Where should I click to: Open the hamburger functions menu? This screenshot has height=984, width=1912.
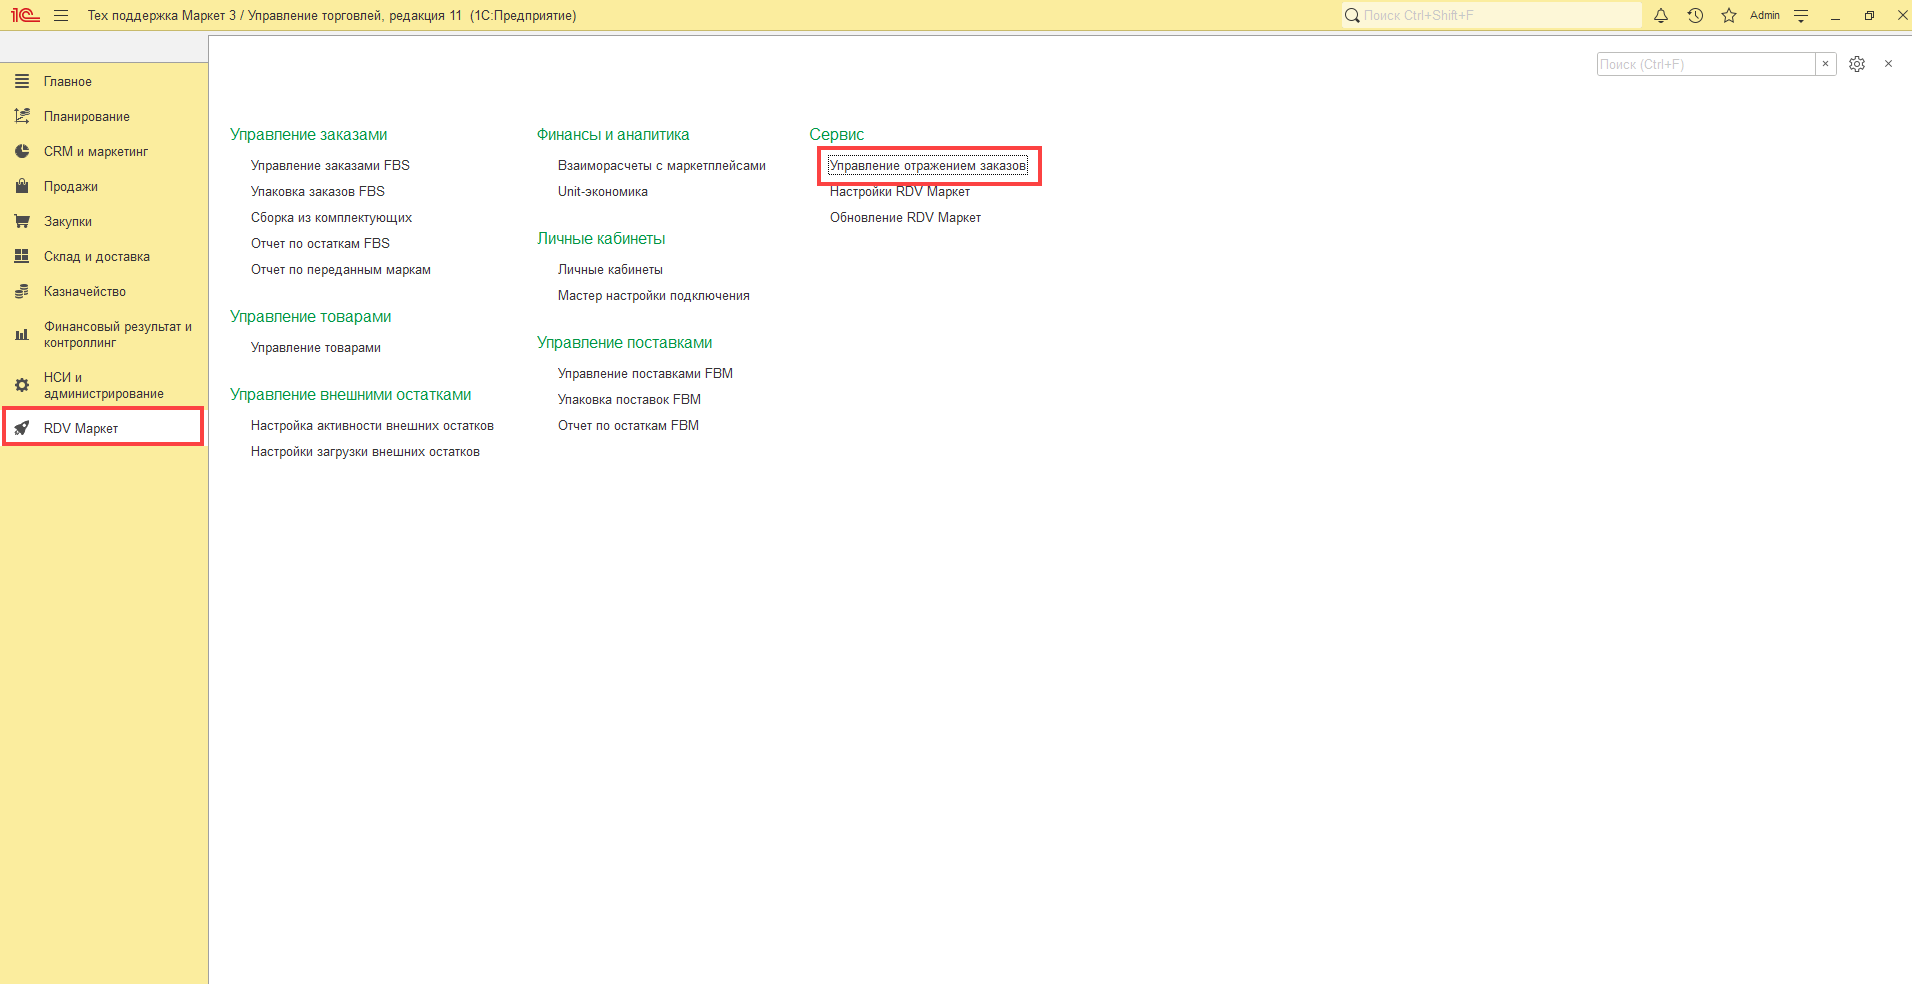point(61,15)
